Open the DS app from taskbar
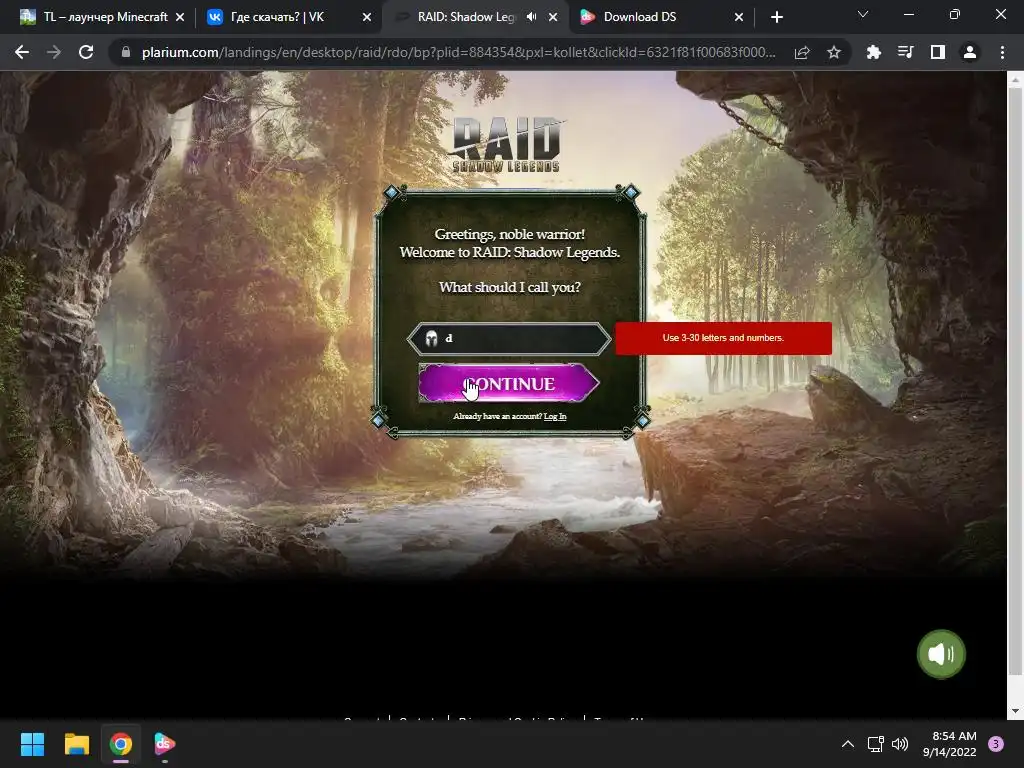Image resolution: width=1024 pixels, height=768 pixels. pos(164,744)
